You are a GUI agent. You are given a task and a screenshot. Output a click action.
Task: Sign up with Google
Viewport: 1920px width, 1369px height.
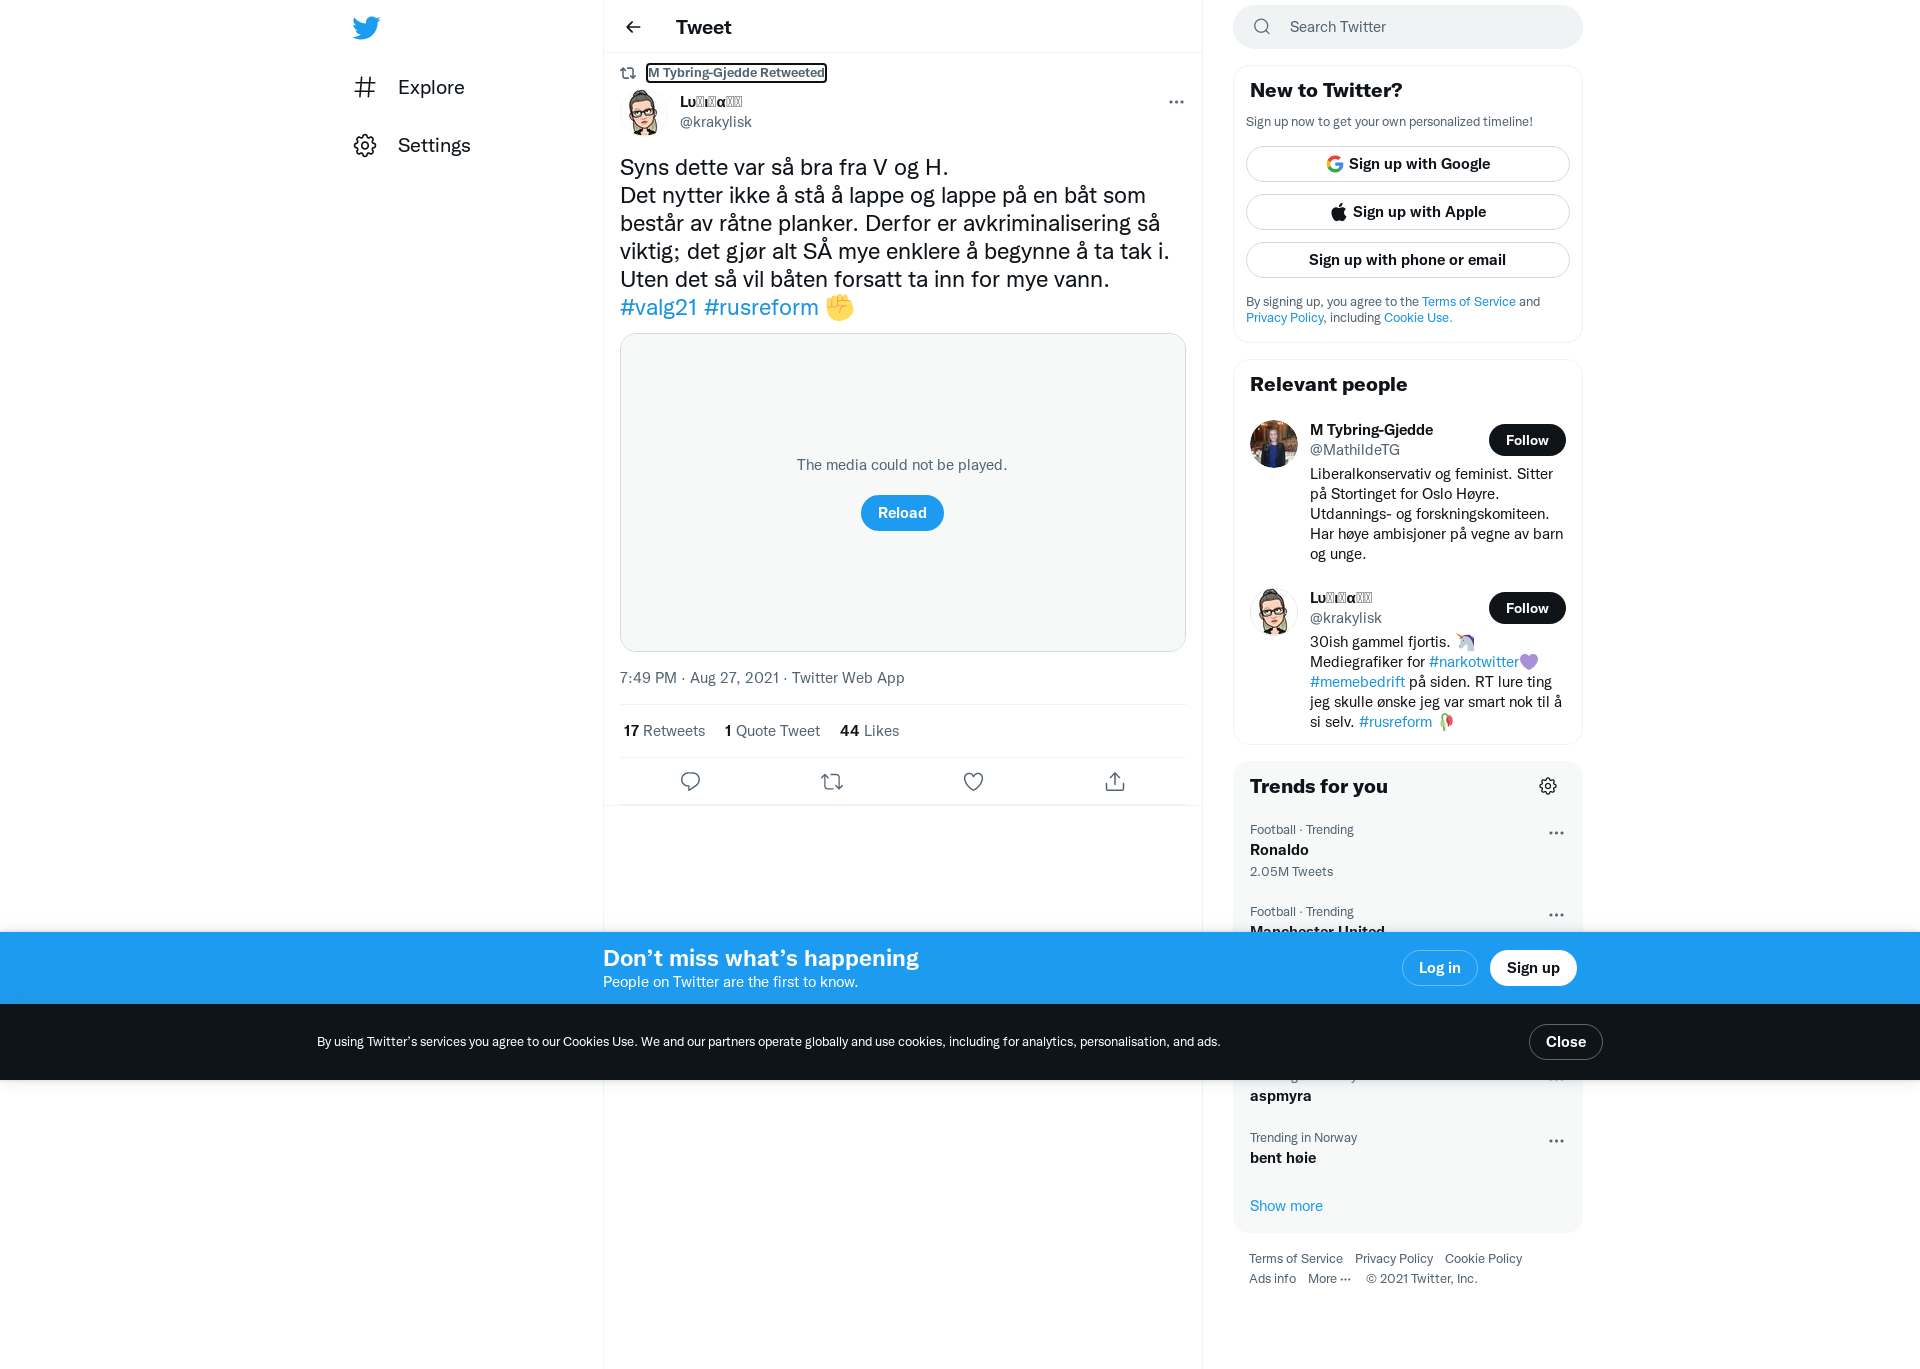[x=1408, y=164]
